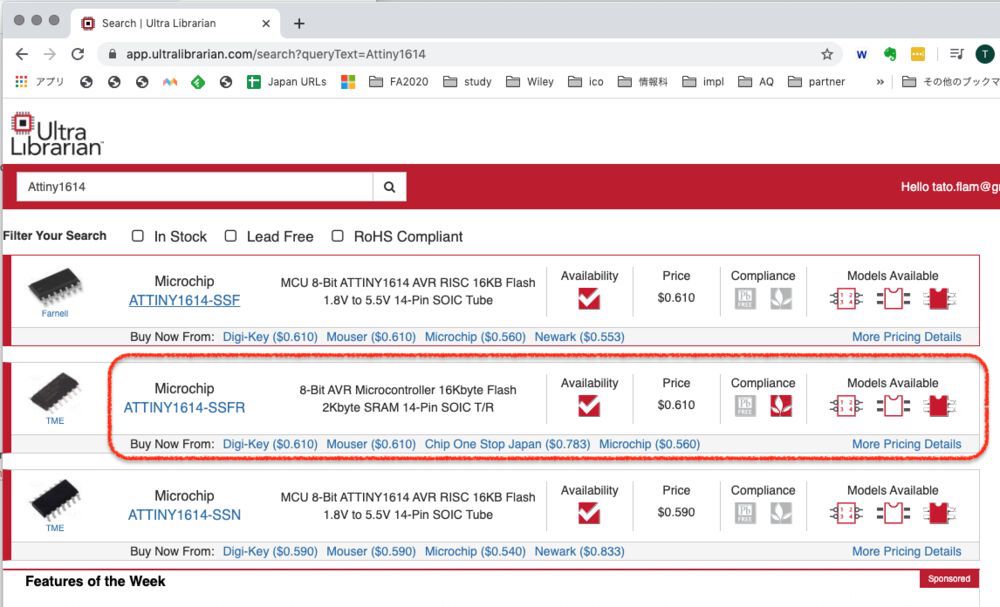Image resolution: width=1000 pixels, height=607 pixels.
Task: Click the green diamond bookmark icon
Action: [198, 82]
